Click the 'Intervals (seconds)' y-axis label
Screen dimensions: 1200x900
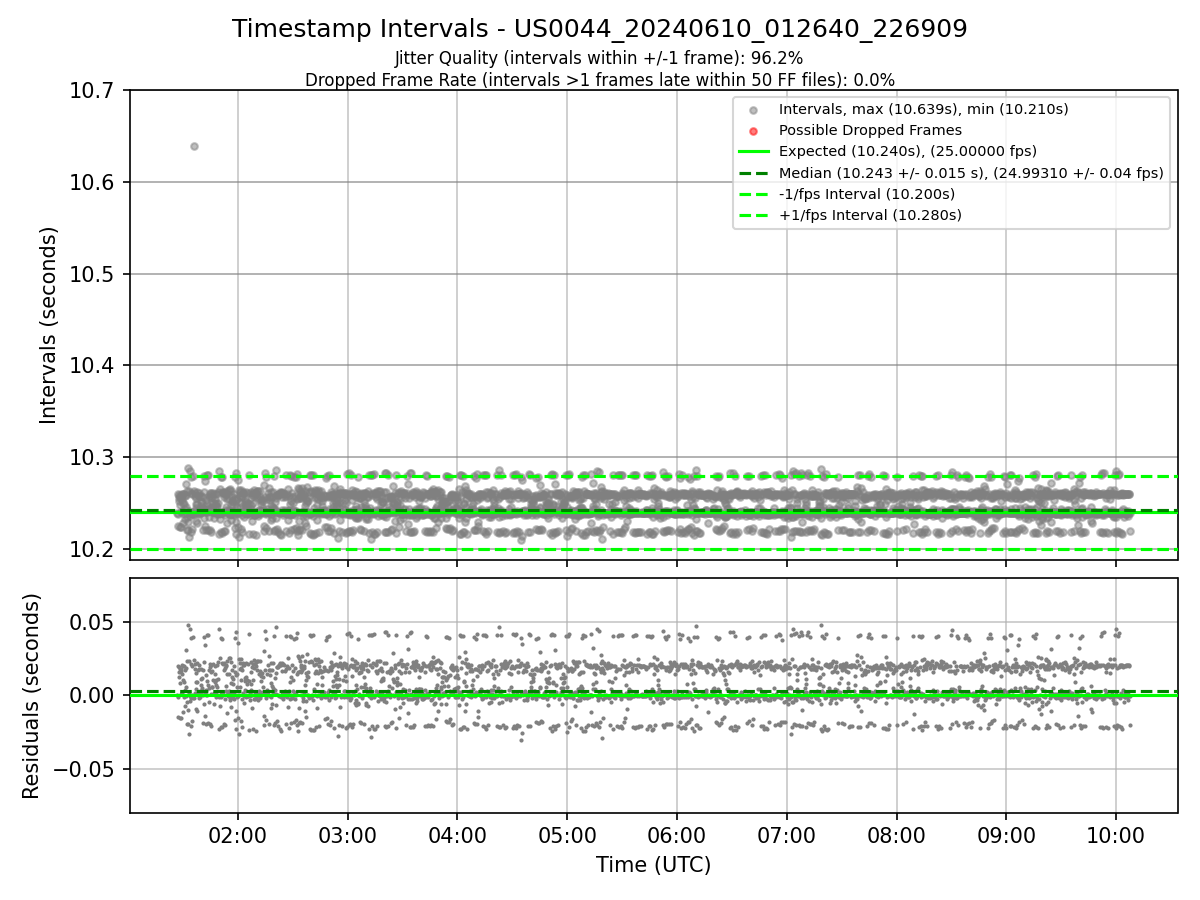pos(49,325)
